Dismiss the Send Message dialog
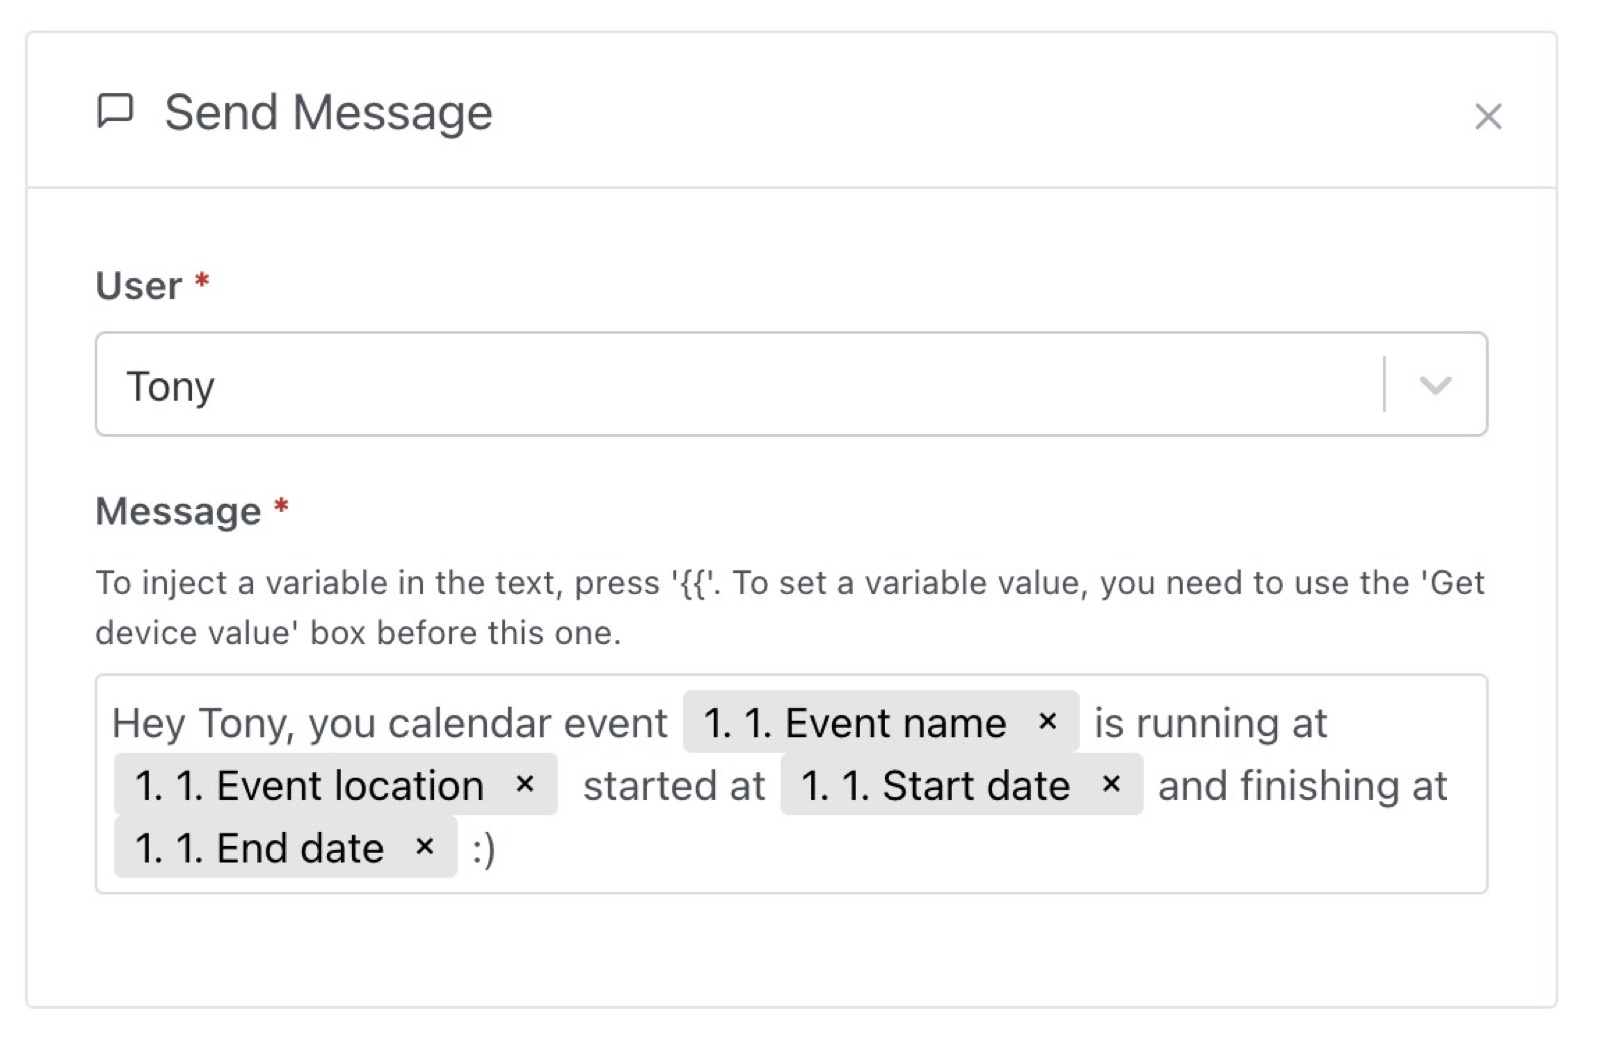 tap(1487, 117)
